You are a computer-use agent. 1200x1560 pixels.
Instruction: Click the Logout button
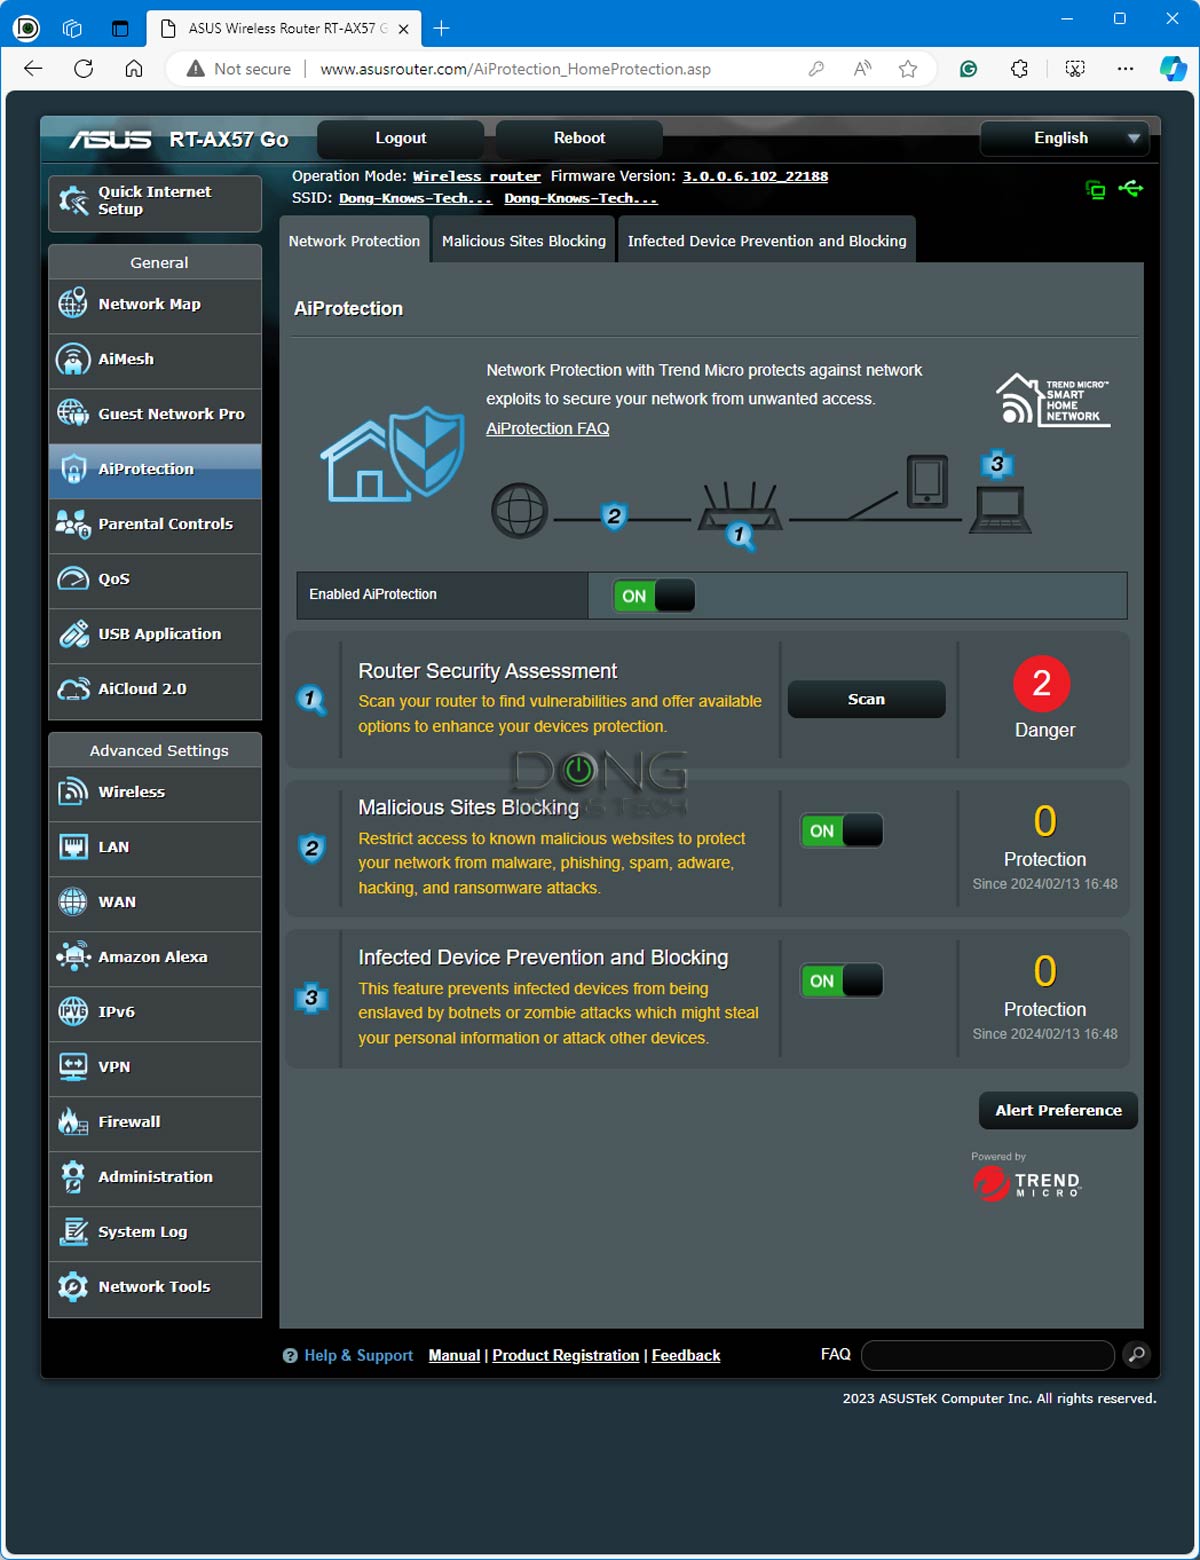(x=401, y=138)
